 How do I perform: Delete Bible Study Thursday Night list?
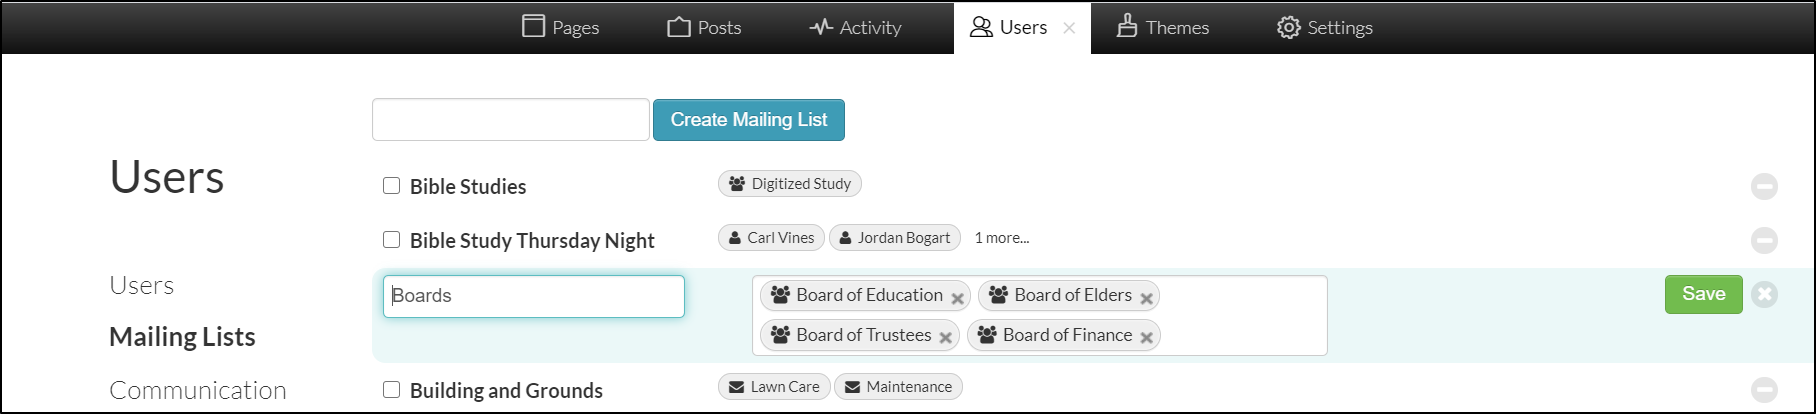click(1764, 240)
